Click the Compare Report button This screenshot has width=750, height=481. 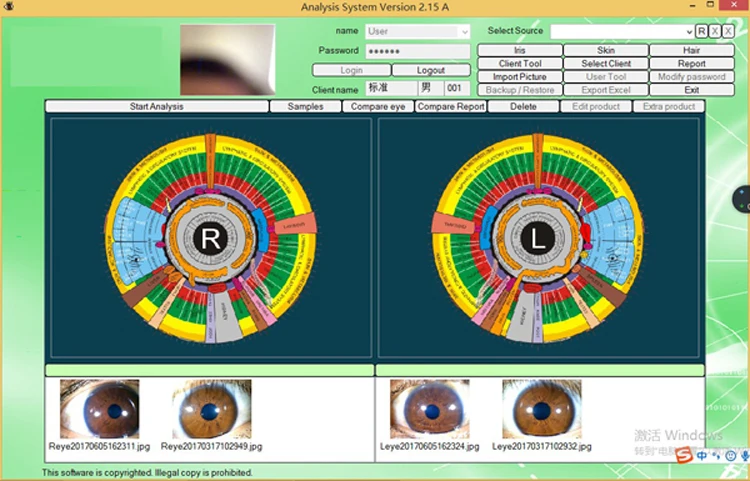click(451, 106)
